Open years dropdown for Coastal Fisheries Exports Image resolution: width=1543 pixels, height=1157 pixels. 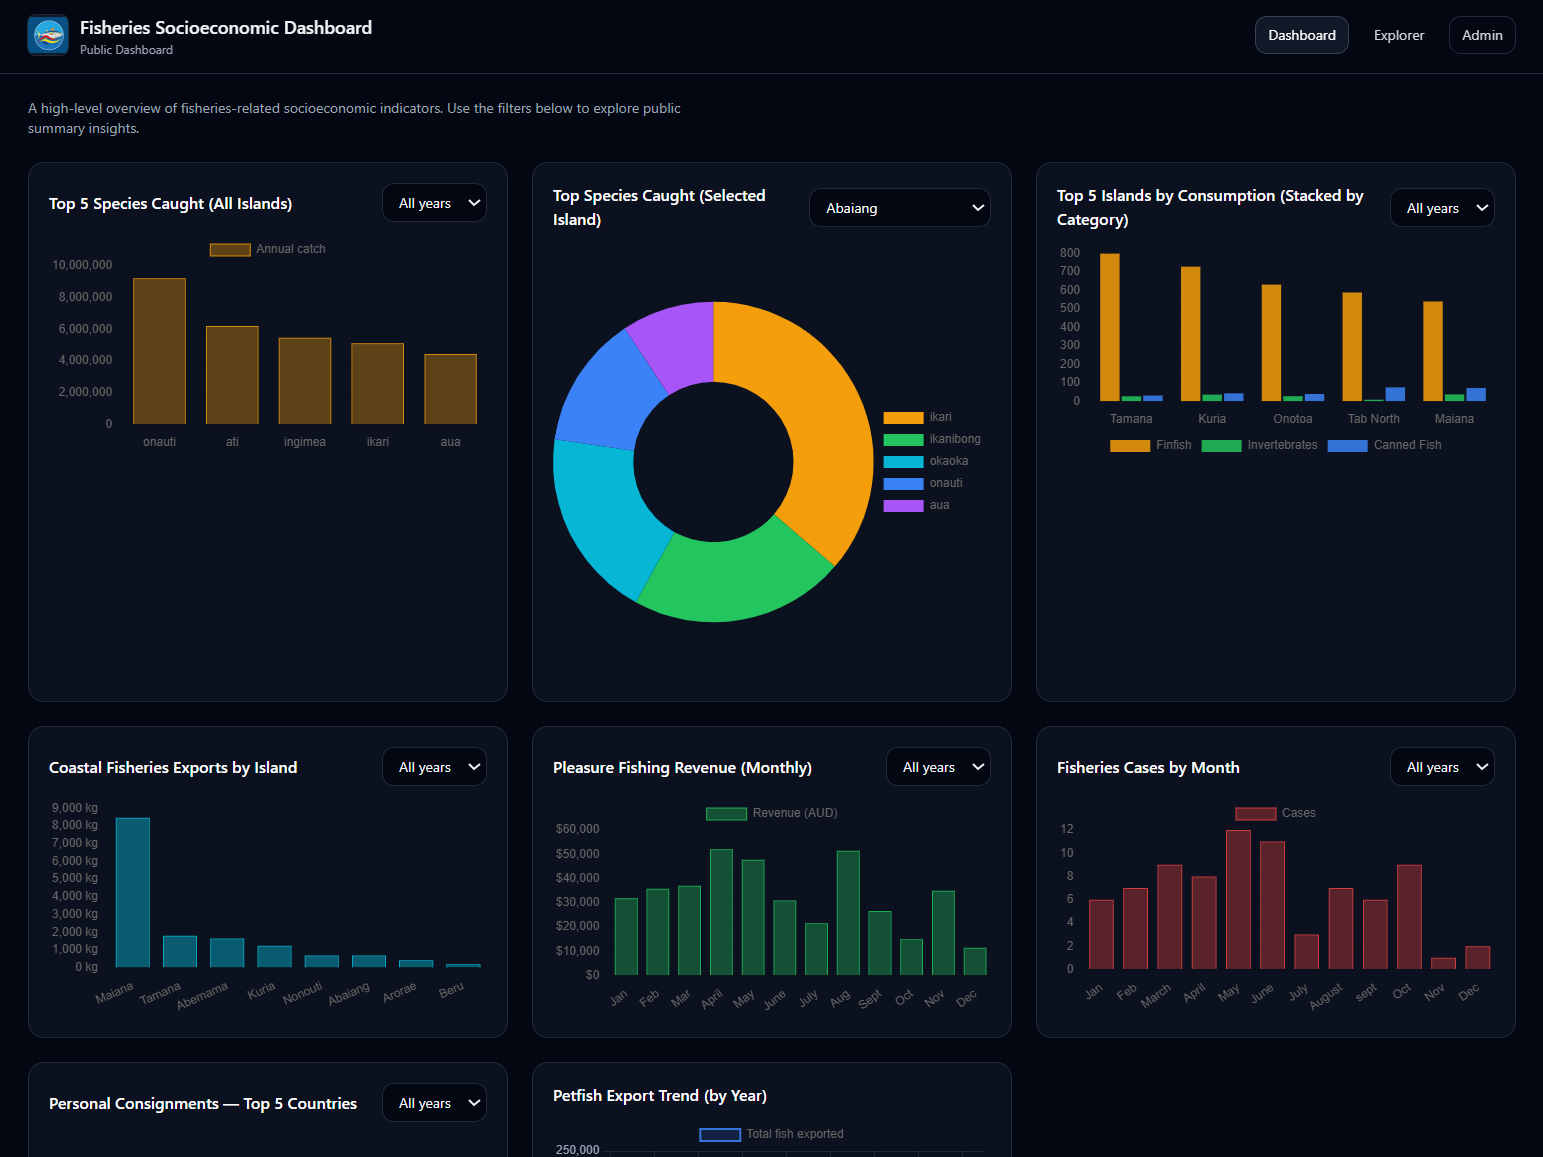click(x=435, y=767)
